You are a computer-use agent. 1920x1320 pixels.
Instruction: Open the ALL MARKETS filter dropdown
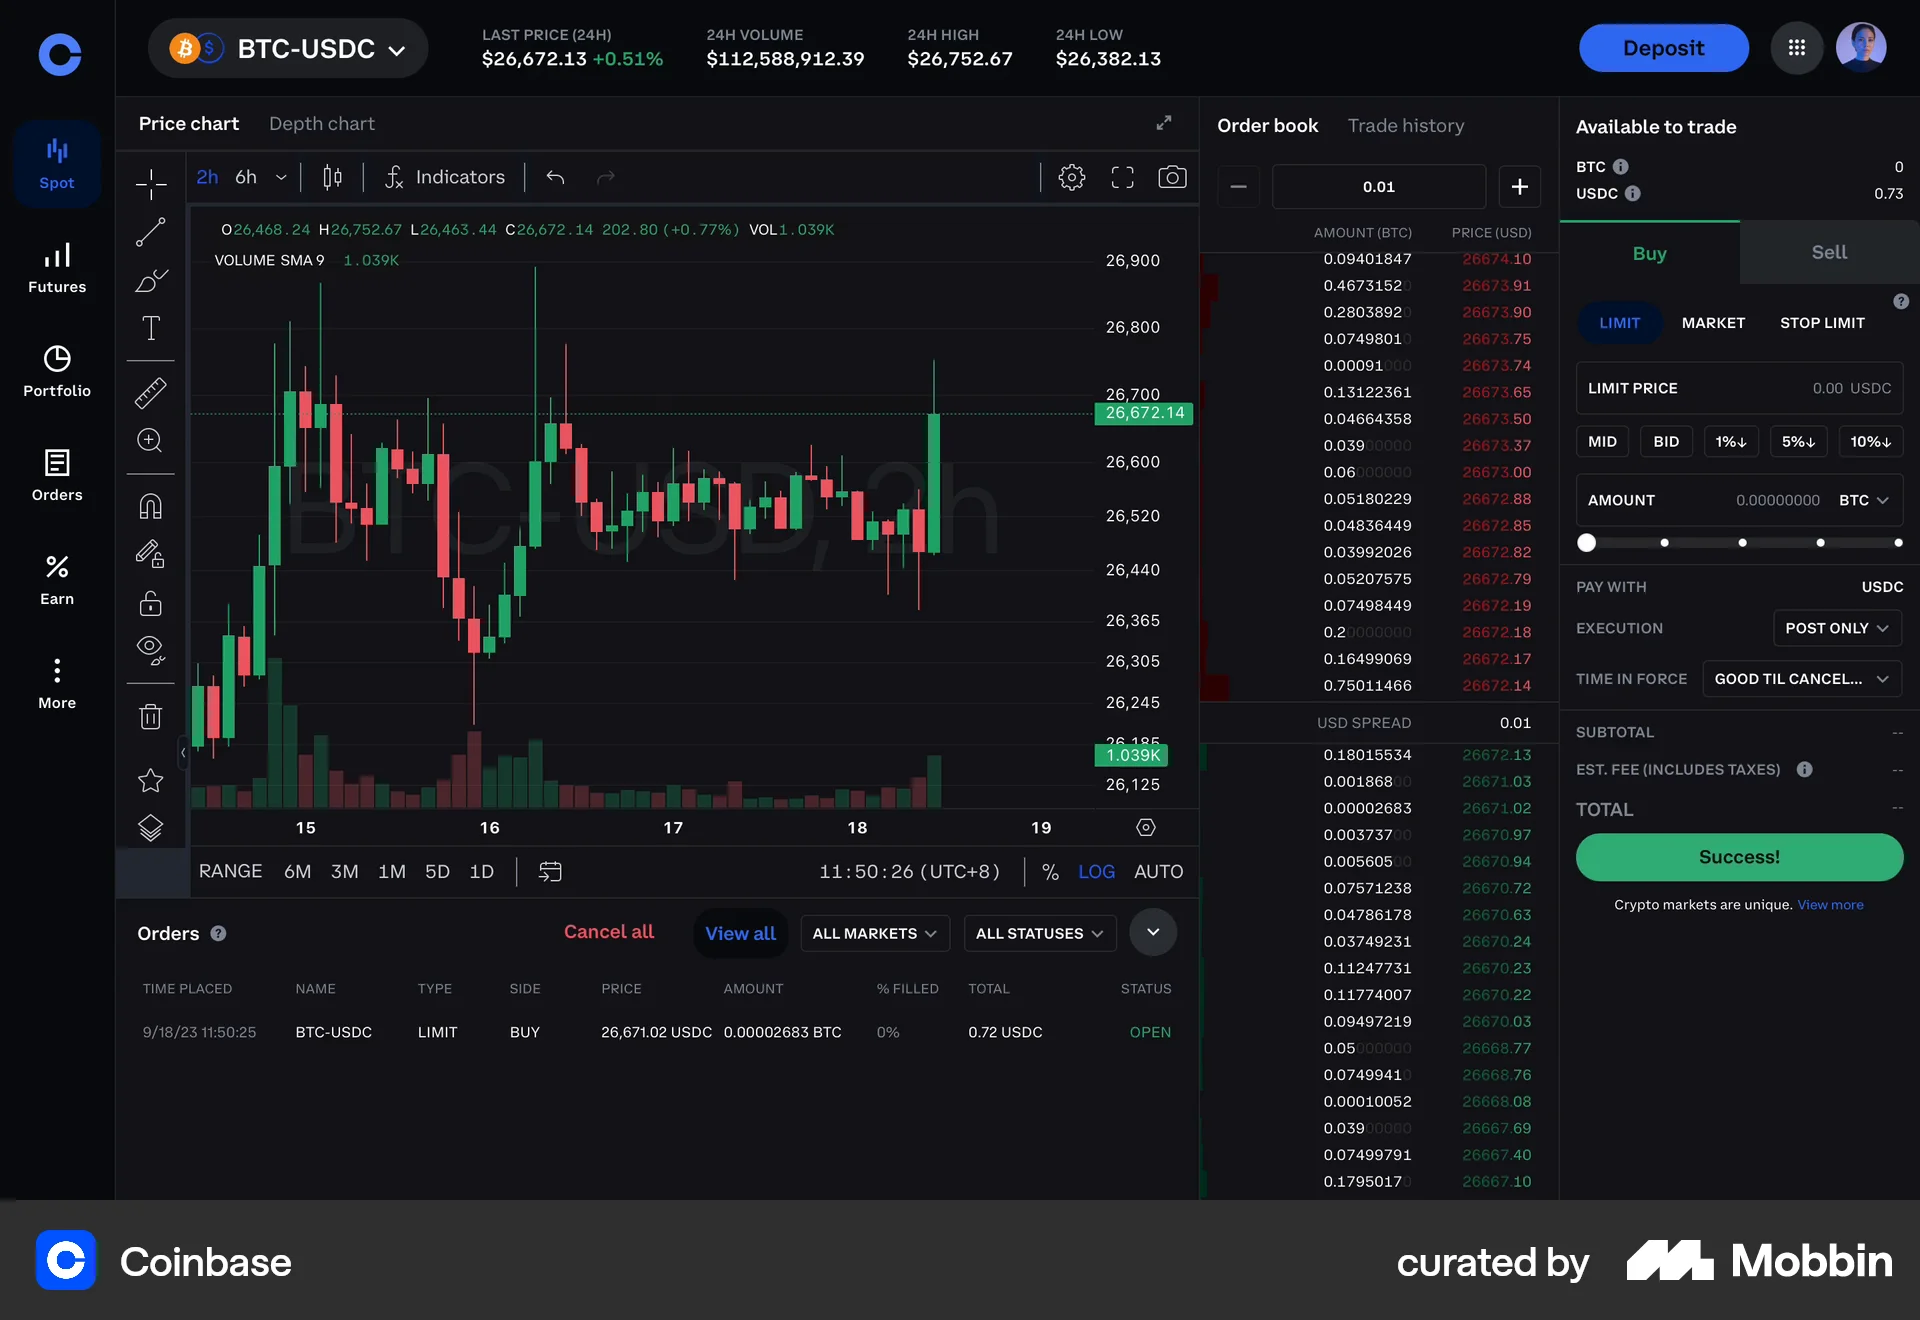tap(874, 933)
